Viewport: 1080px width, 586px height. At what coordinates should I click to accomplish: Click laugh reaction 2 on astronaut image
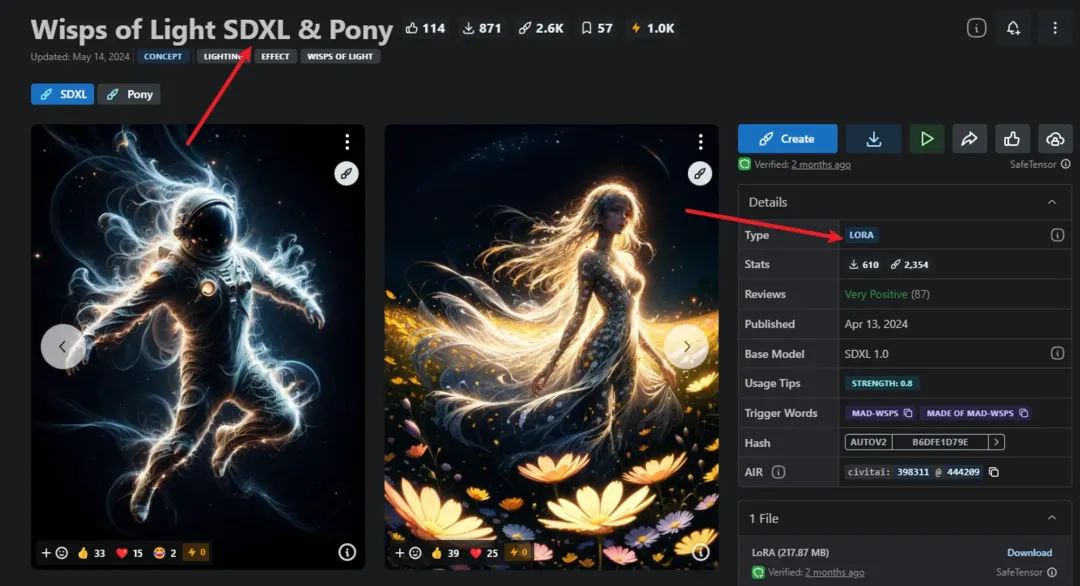165,553
